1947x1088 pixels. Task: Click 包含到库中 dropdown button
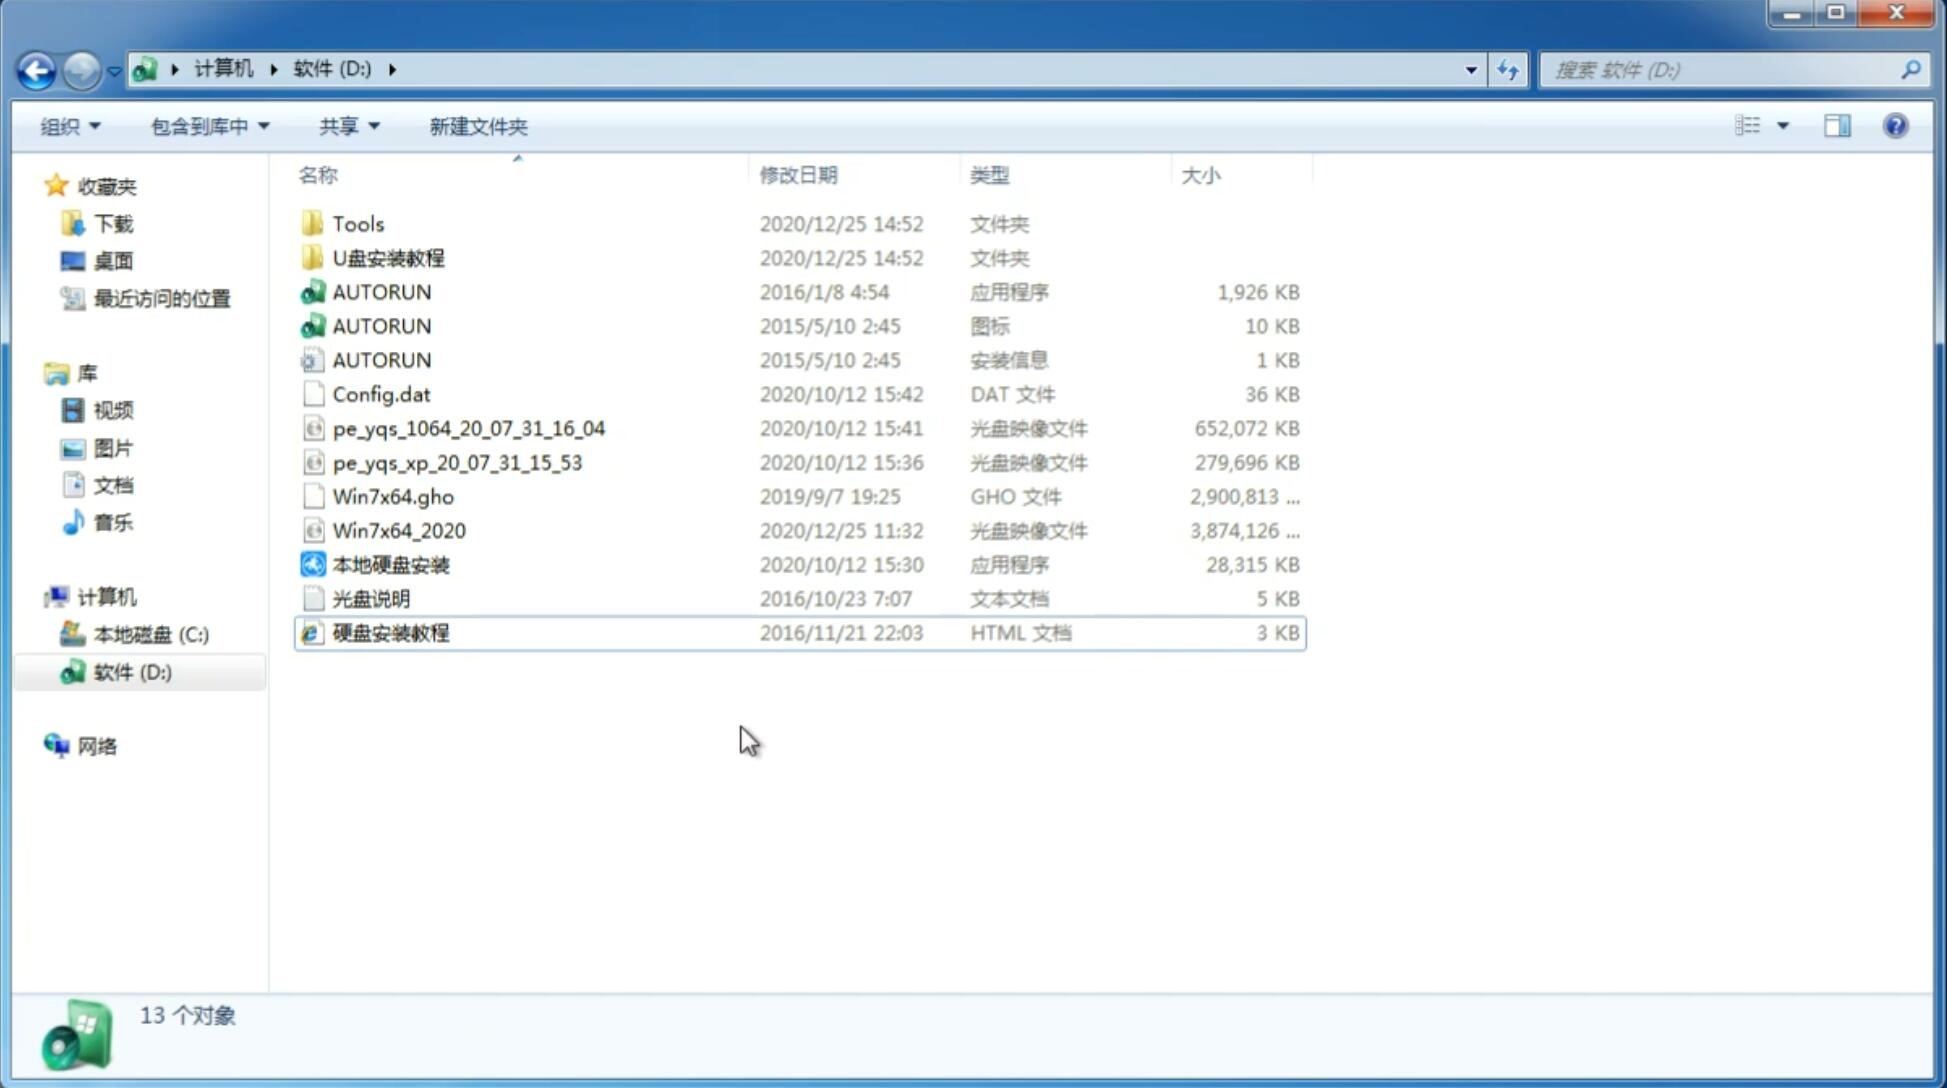tap(207, 124)
